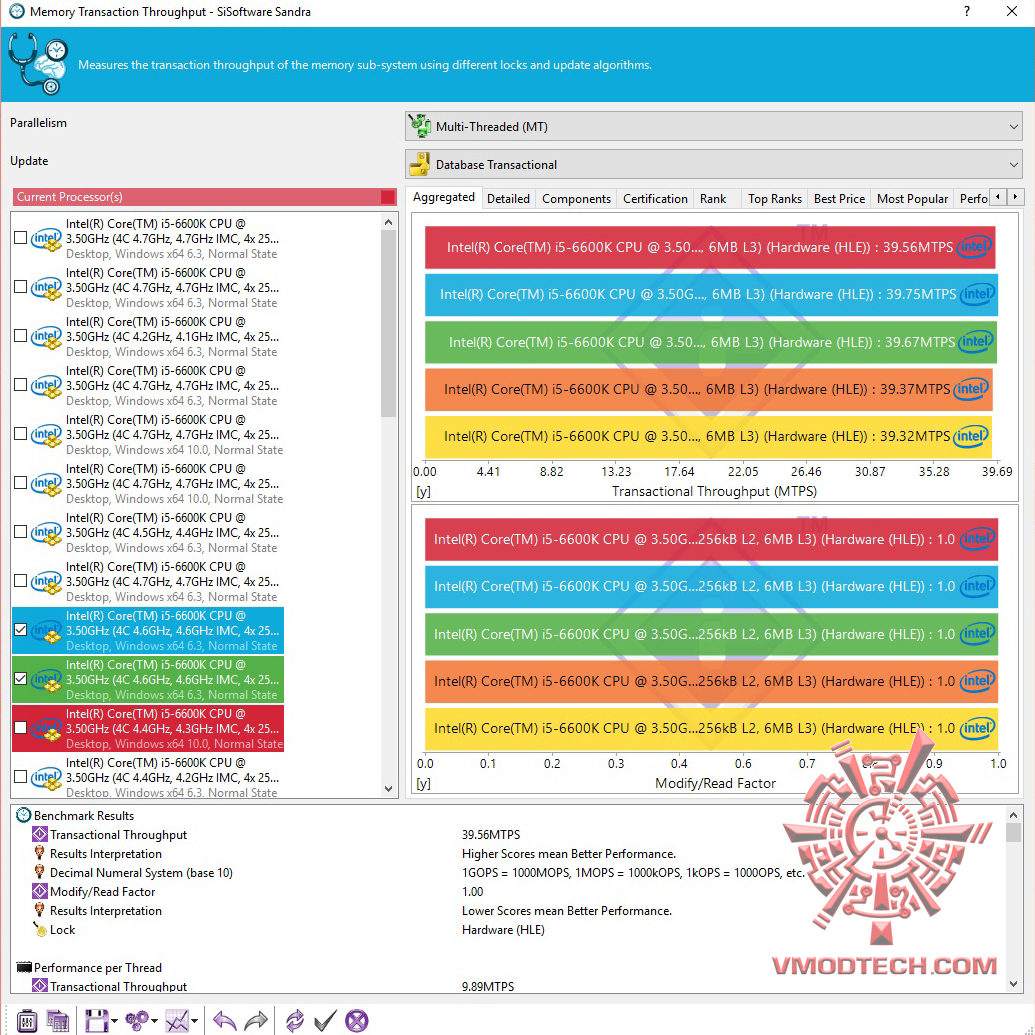The width and height of the screenshot is (1035, 1035).
Task: Save results dropdown arrow next to floppy
Action: (115, 1021)
